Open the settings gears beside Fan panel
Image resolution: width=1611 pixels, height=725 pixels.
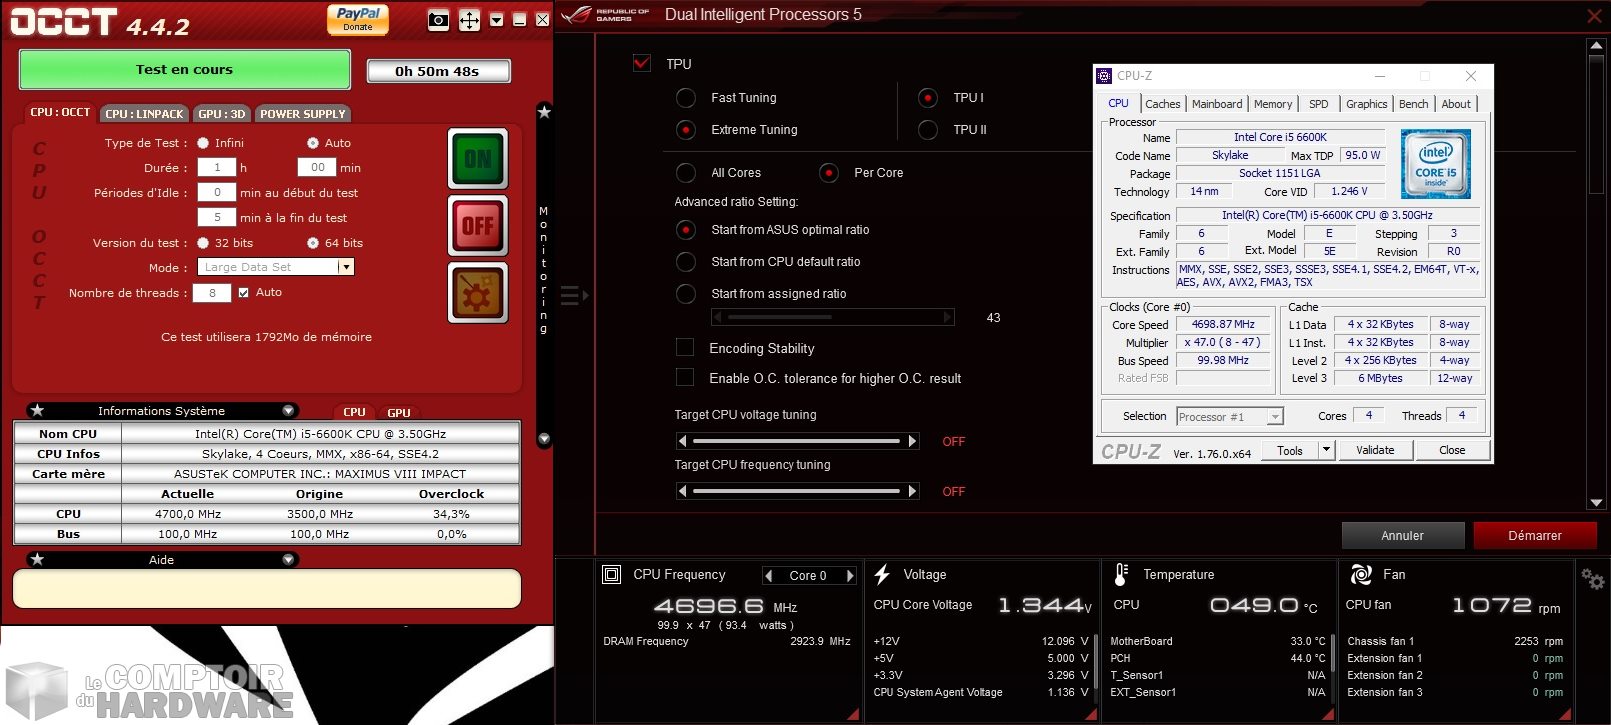pyautogui.click(x=1592, y=578)
